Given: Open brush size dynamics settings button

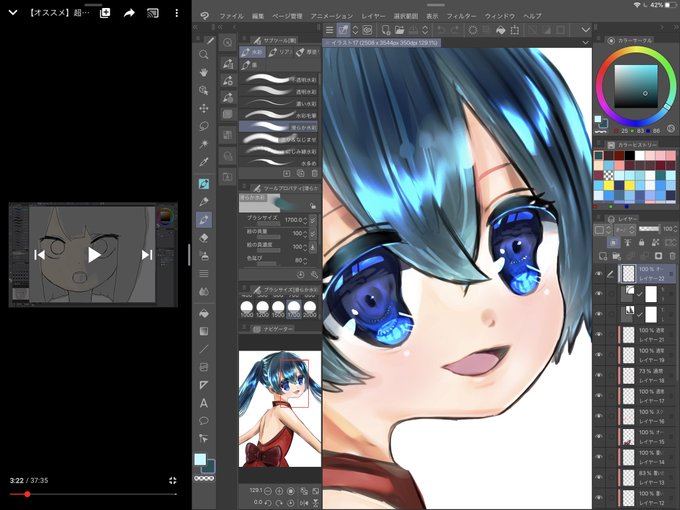Looking at the screenshot, I should tap(313, 220).
